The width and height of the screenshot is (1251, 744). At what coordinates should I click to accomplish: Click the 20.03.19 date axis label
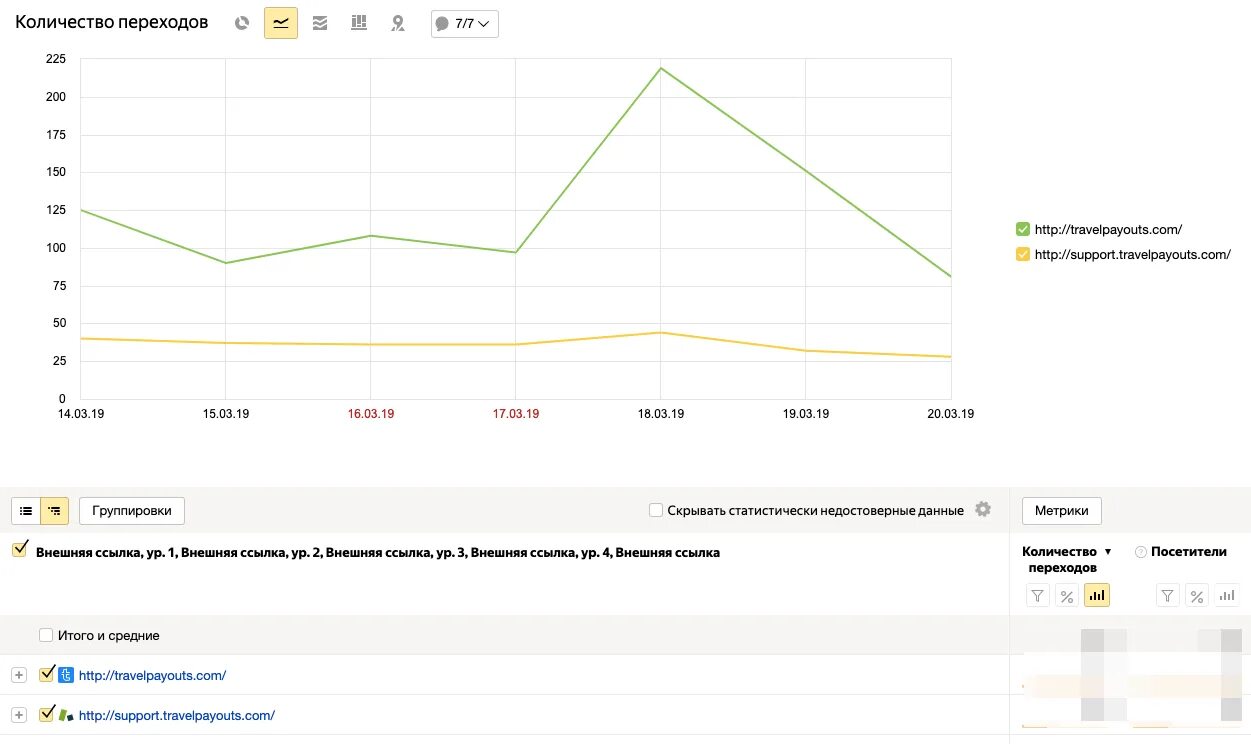[950, 414]
